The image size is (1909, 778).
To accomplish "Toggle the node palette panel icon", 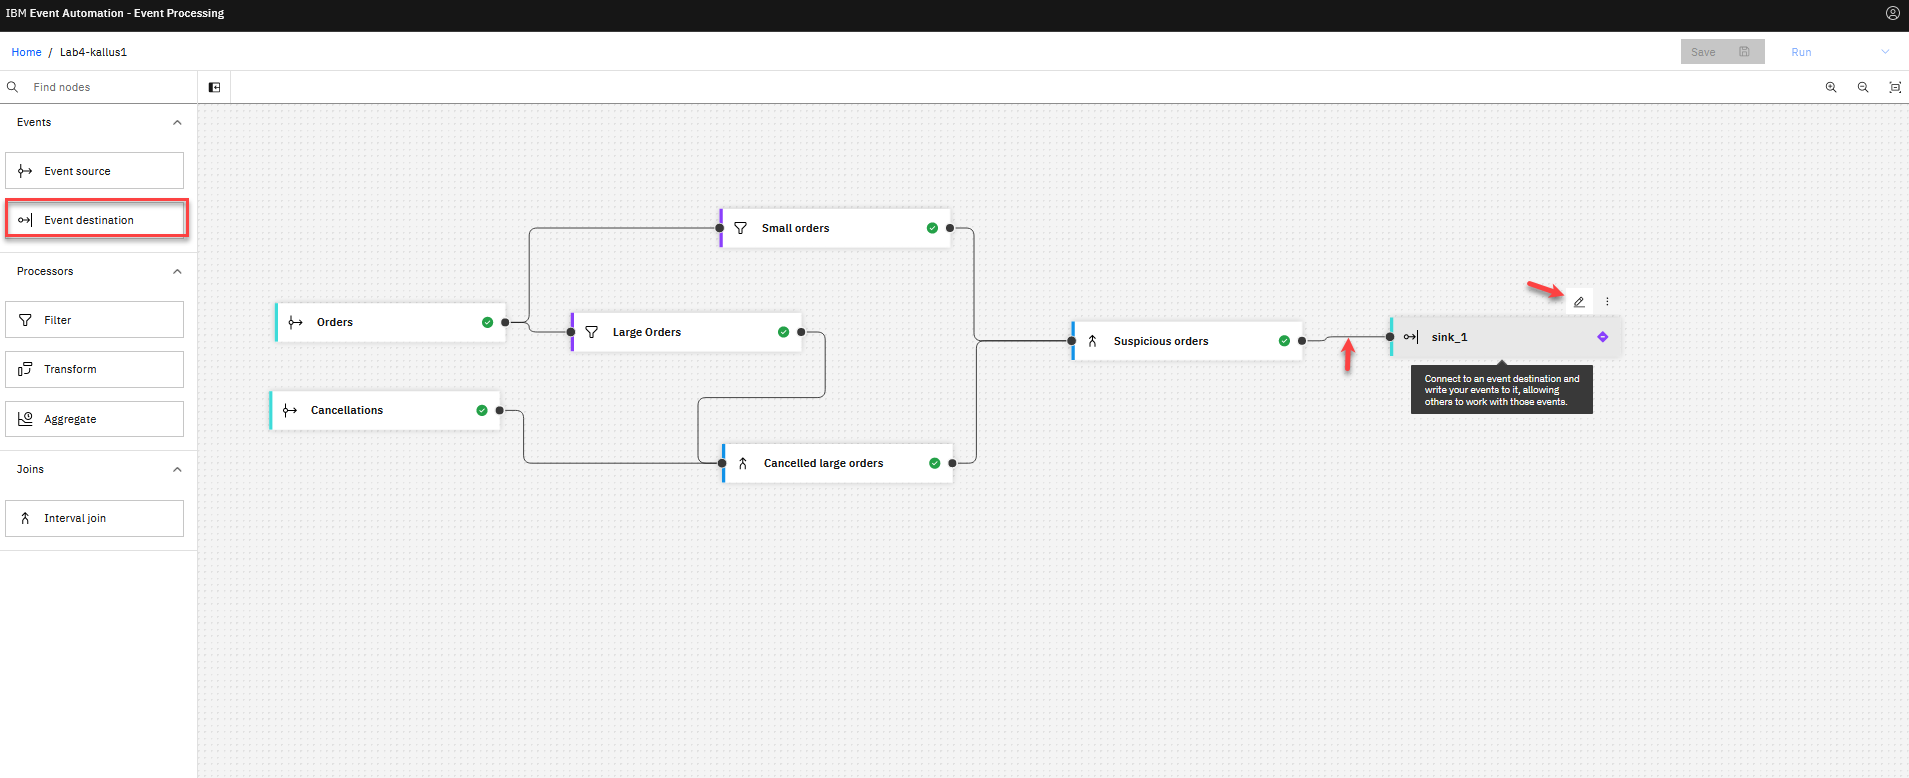I will [214, 87].
